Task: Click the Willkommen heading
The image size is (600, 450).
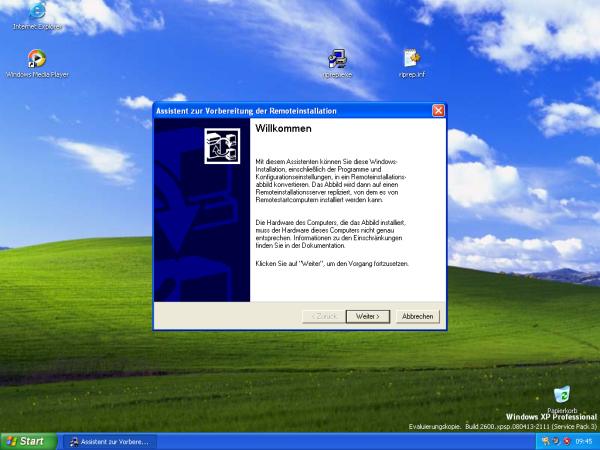Action: pyautogui.click(x=283, y=129)
